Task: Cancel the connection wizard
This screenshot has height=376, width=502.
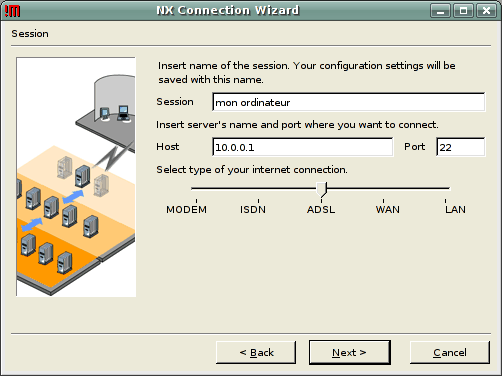Action: point(450,352)
